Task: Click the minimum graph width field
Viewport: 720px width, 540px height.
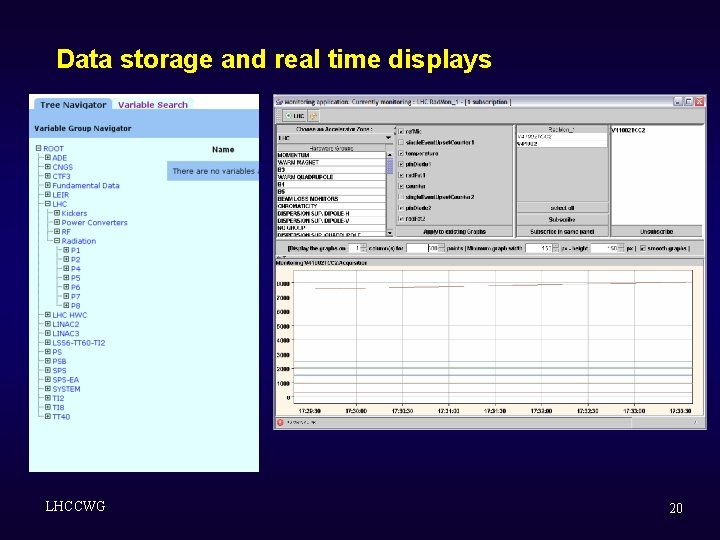Action: tap(539, 248)
